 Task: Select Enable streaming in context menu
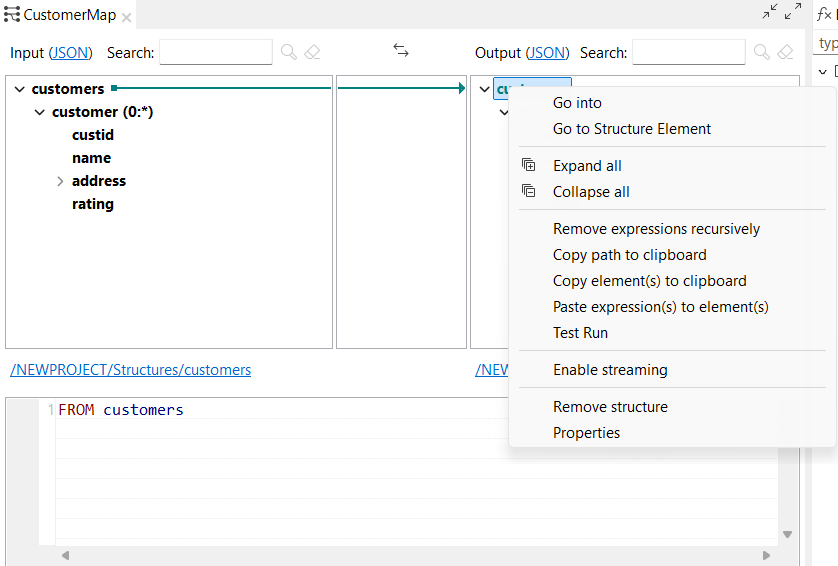click(x=610, y=370)
